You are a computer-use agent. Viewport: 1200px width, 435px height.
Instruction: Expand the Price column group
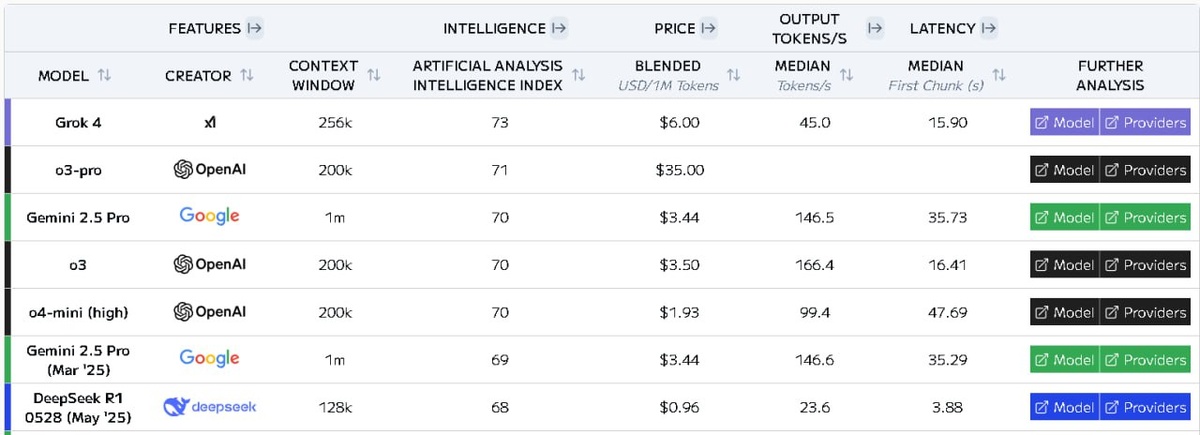709,28
